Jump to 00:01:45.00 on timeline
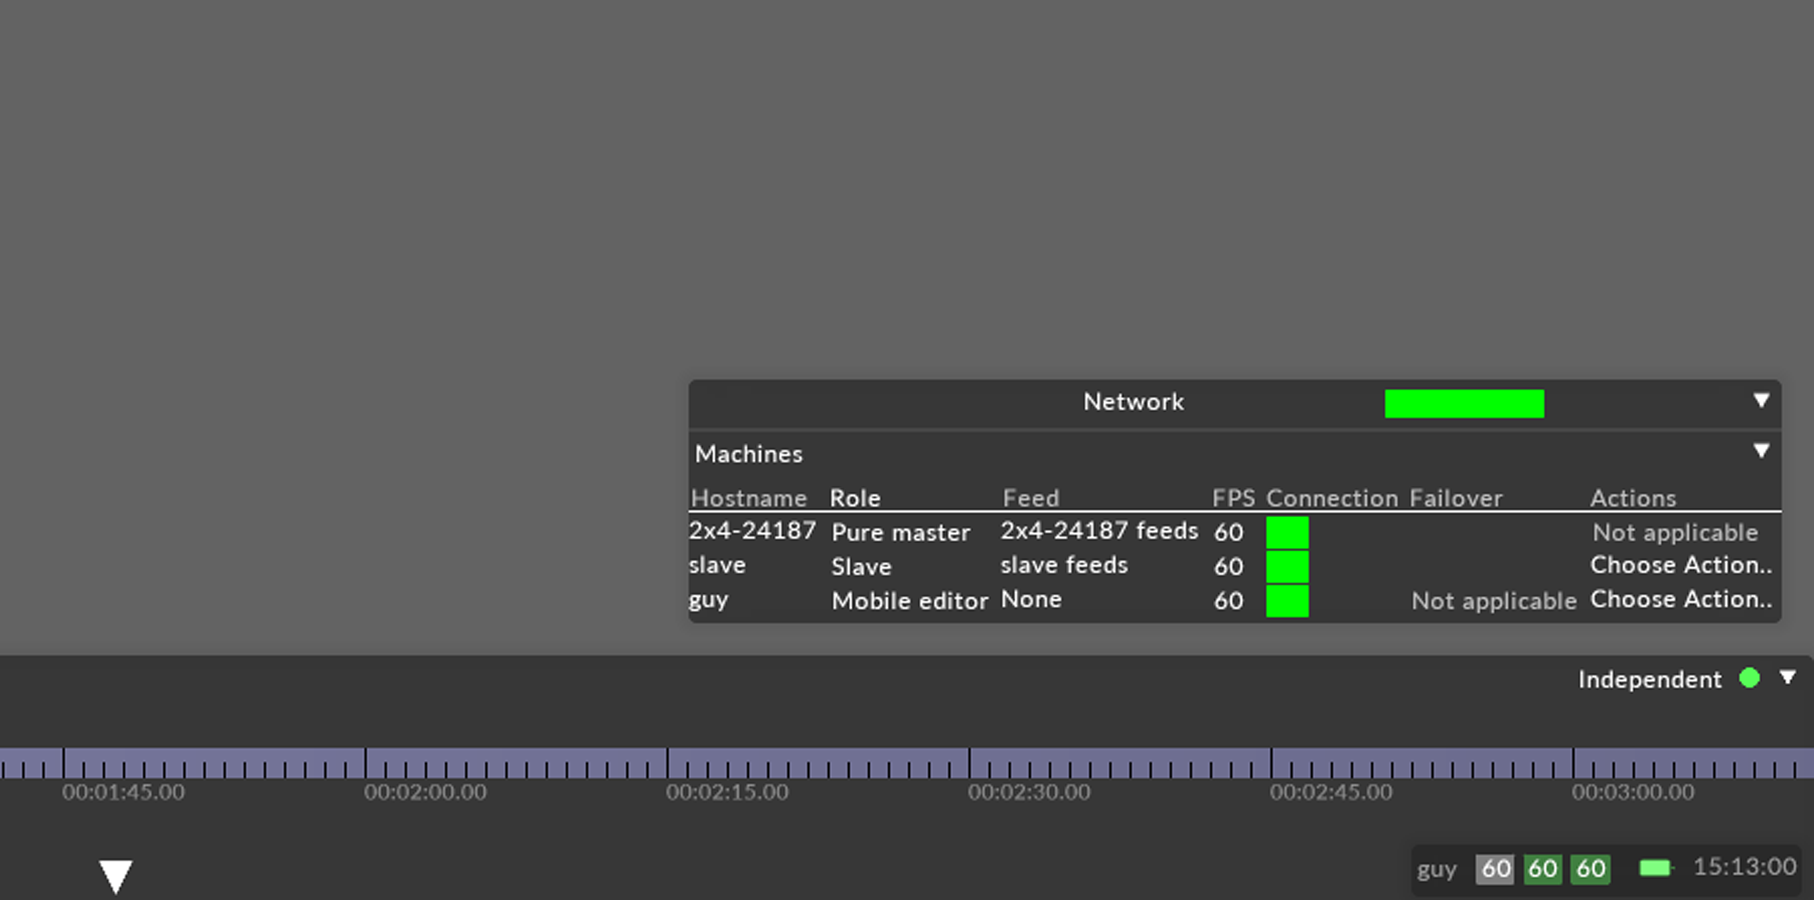This screenshot has height=900, width=1814. click(123, 793)
